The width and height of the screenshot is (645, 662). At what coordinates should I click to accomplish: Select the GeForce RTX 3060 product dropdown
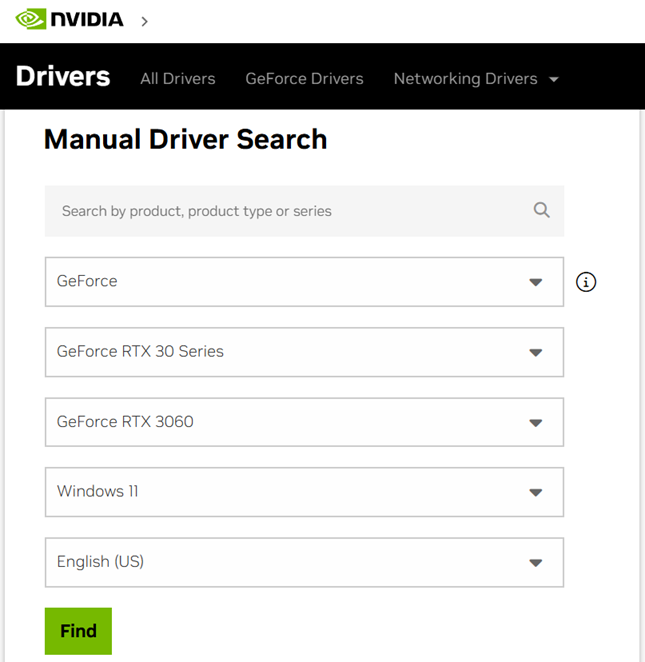click(290, 422)
